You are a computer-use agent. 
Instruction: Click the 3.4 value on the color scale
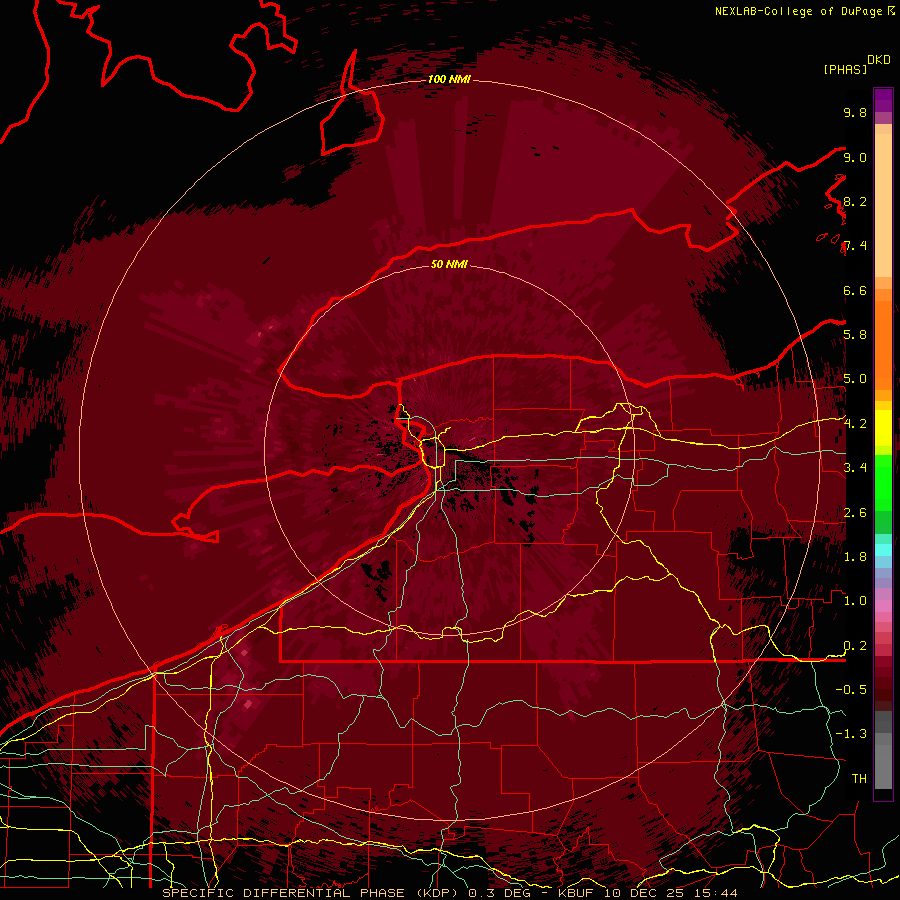[855, 468]
